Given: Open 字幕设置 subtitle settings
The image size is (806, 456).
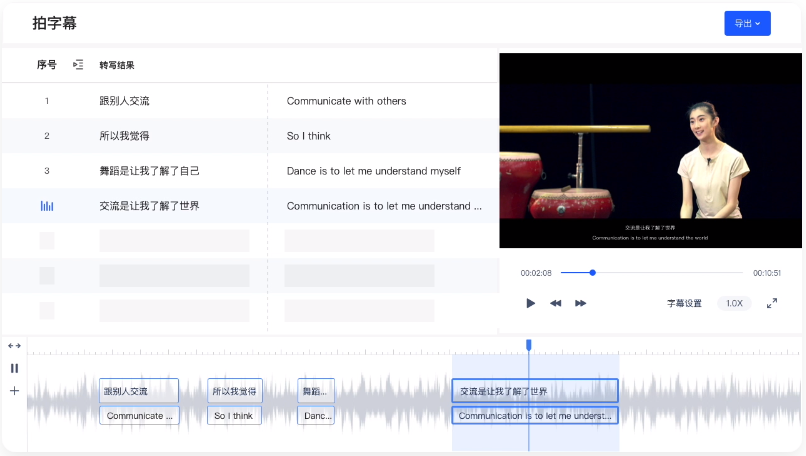Looking at the screenshot, I should (684, 303).
